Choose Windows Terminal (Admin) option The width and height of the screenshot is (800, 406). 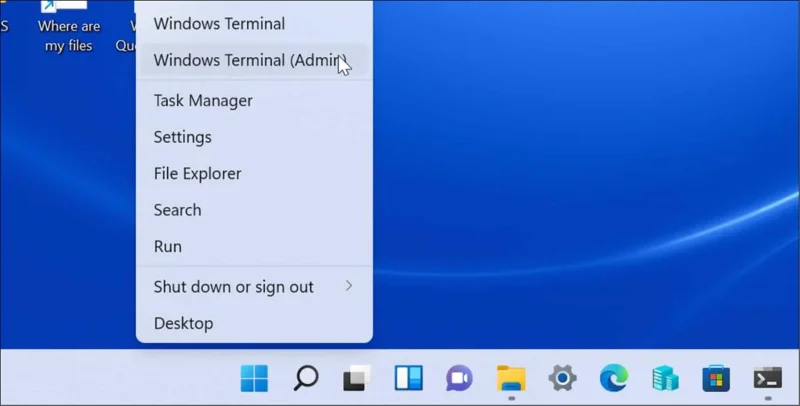coord(254,60)
